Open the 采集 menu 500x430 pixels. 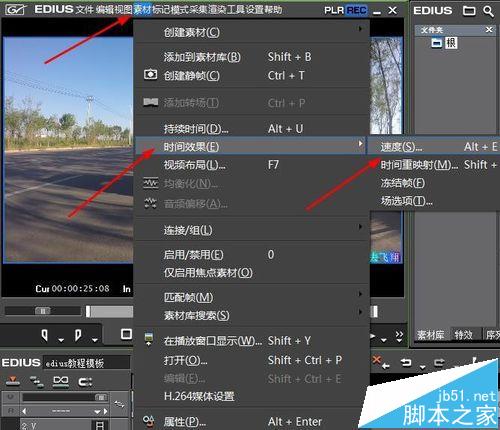point(198,9)
